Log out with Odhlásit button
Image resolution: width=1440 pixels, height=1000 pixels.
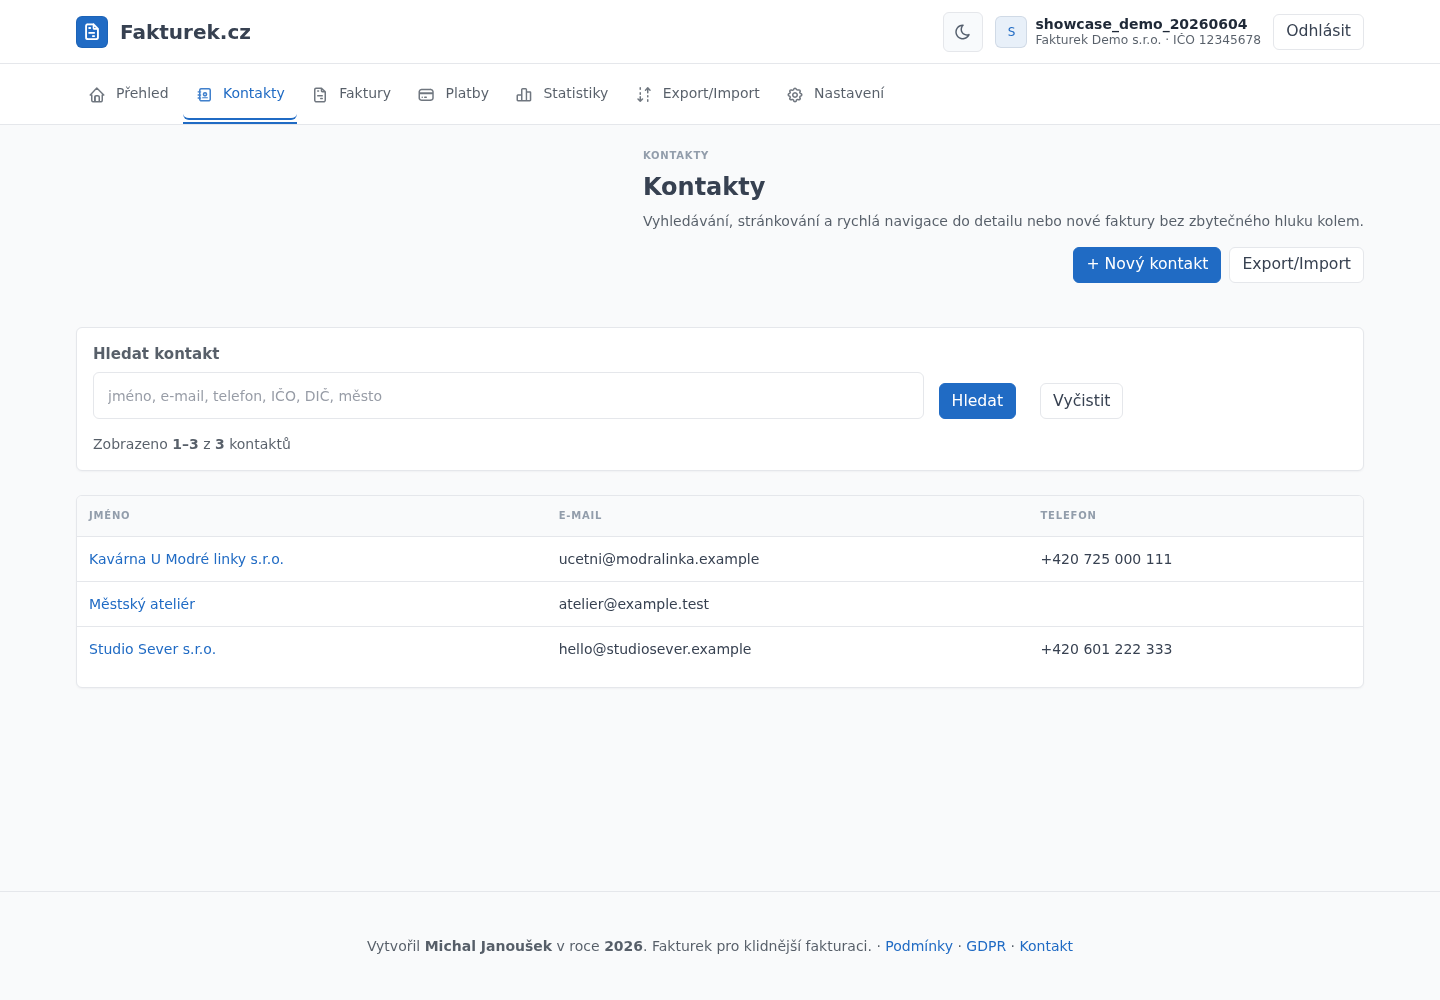pos(1318,32)
